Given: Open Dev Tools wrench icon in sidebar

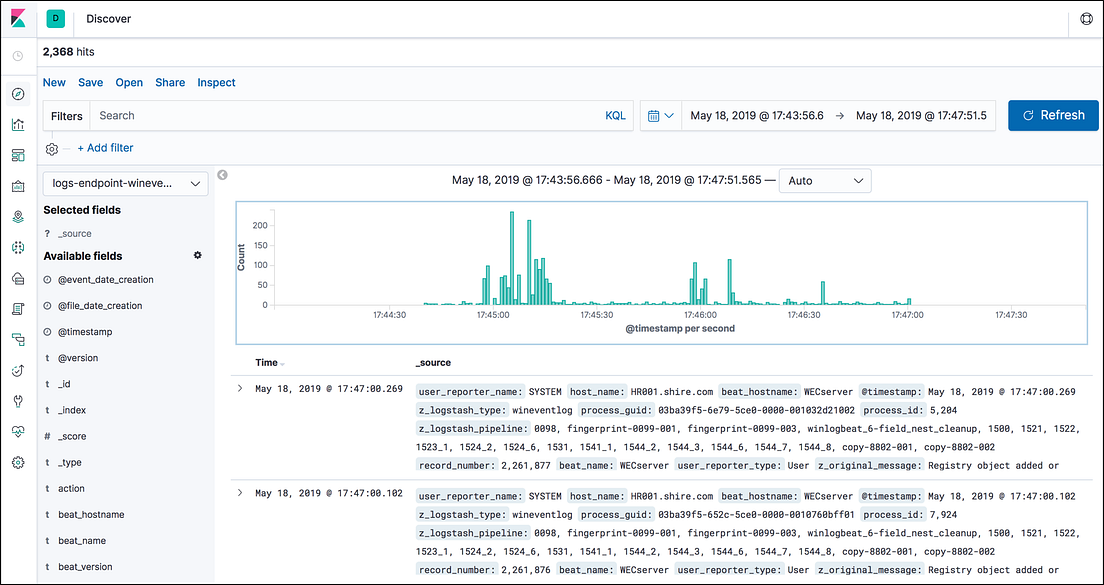Looking at the screenshot, I should pyautogui.click(x=17, y=401).
